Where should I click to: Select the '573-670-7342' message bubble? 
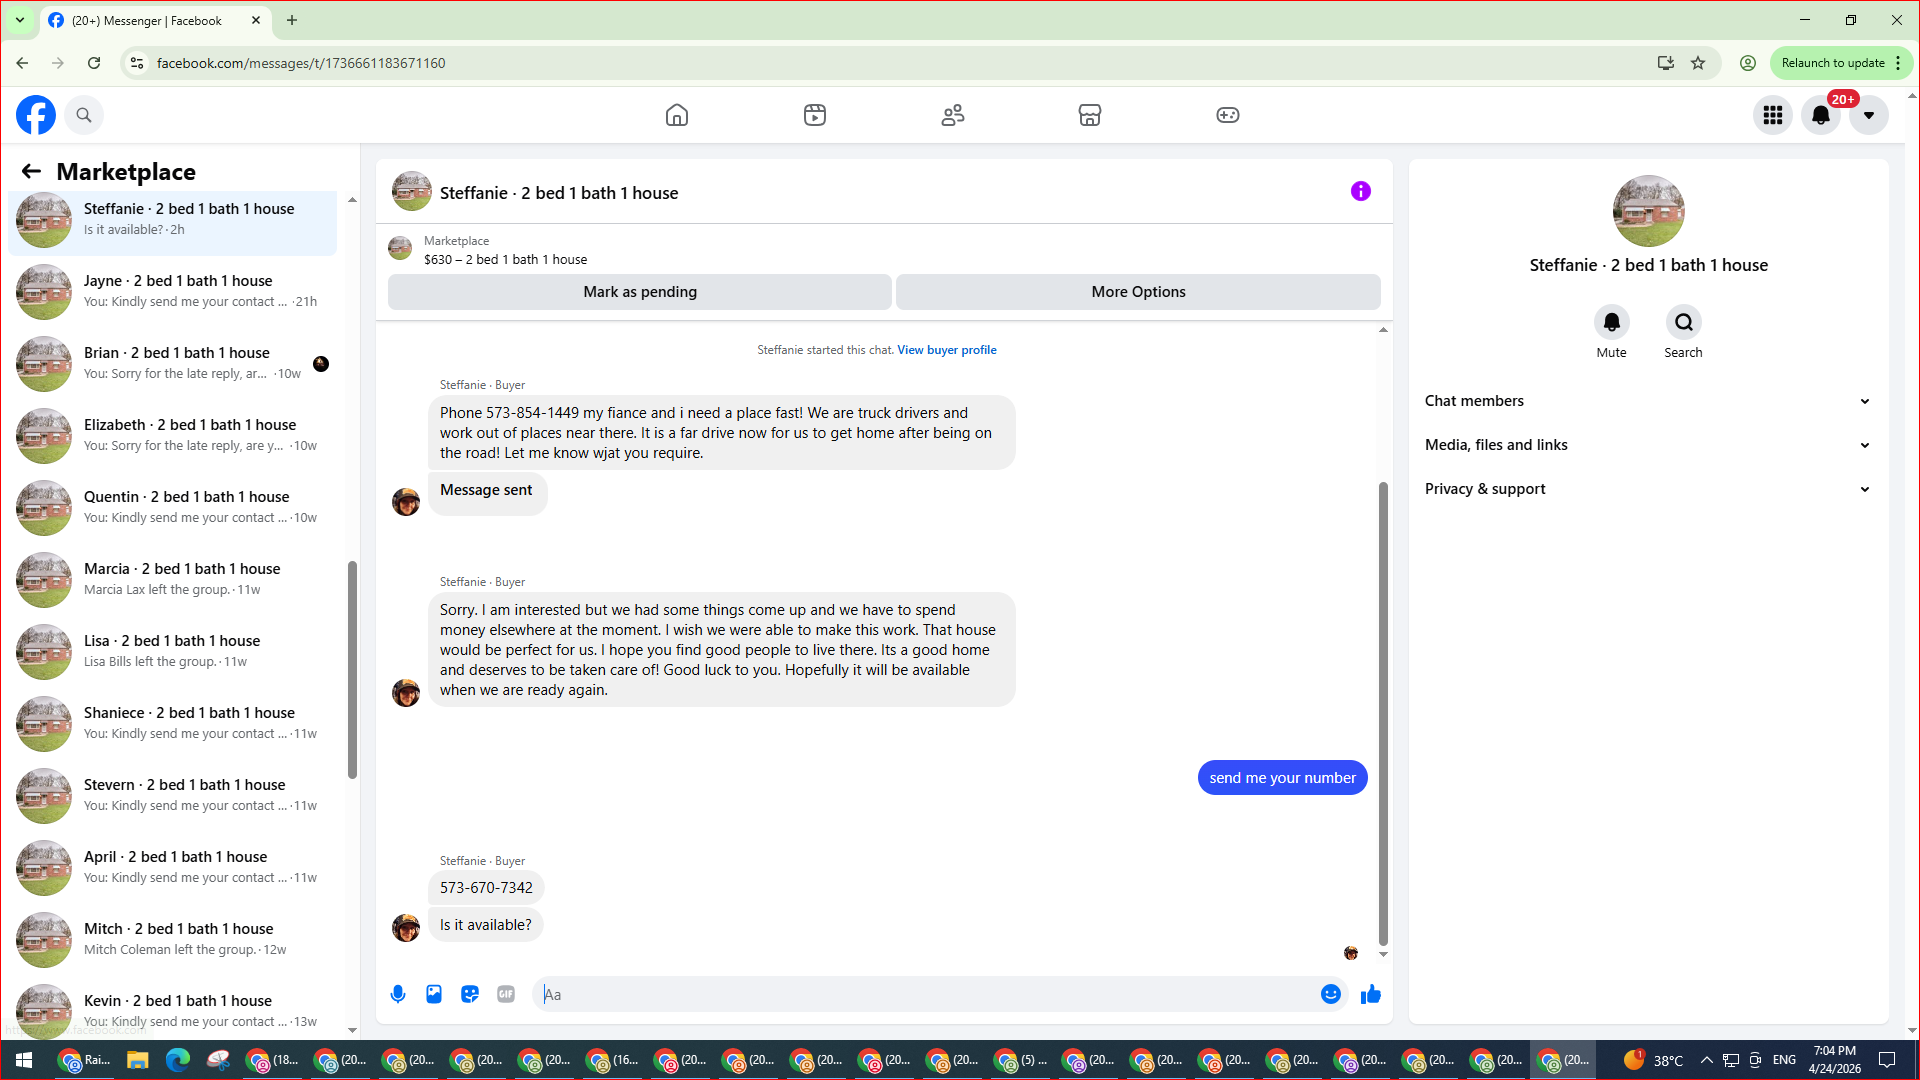tap(486, 888)
